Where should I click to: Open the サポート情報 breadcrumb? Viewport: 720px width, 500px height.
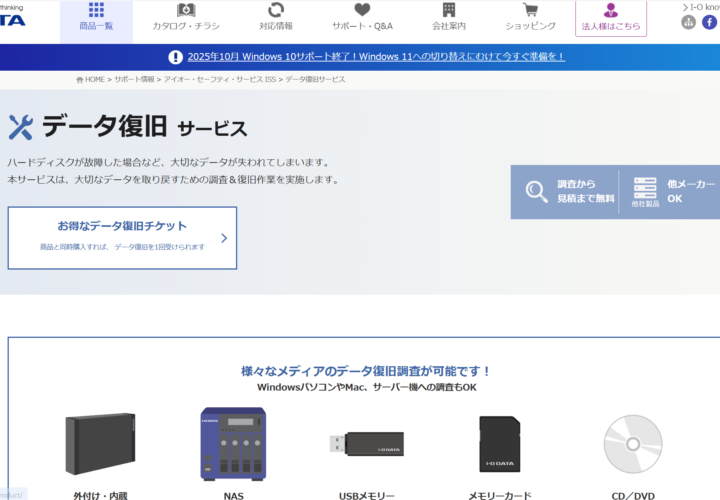click(134, 79)
